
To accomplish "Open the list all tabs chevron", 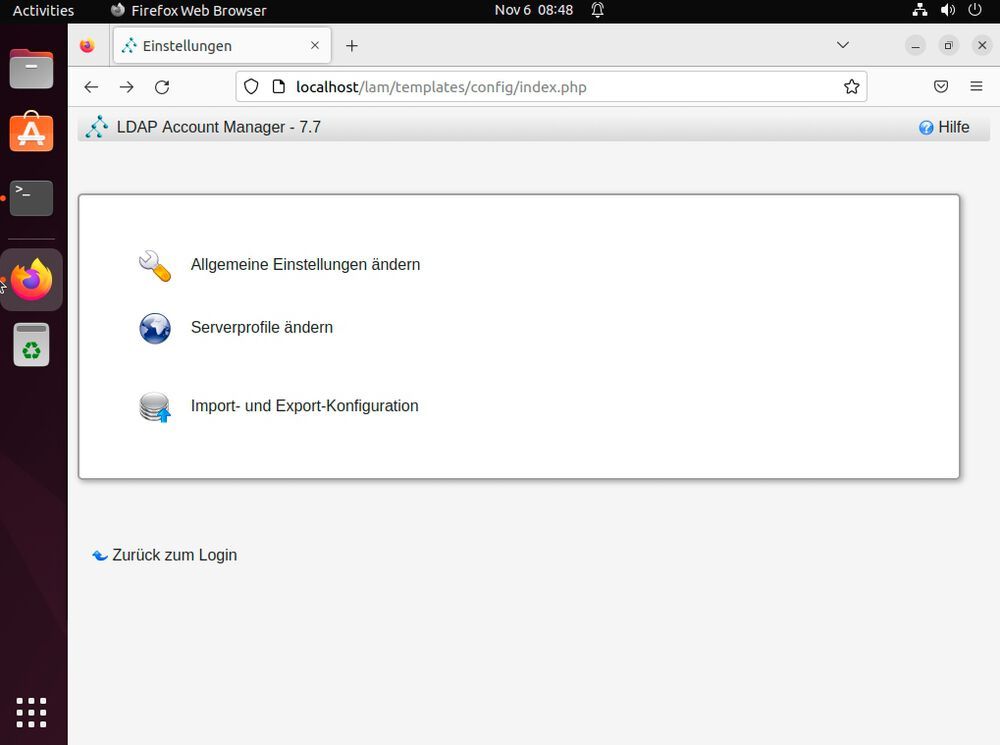I will click(842, 45).
